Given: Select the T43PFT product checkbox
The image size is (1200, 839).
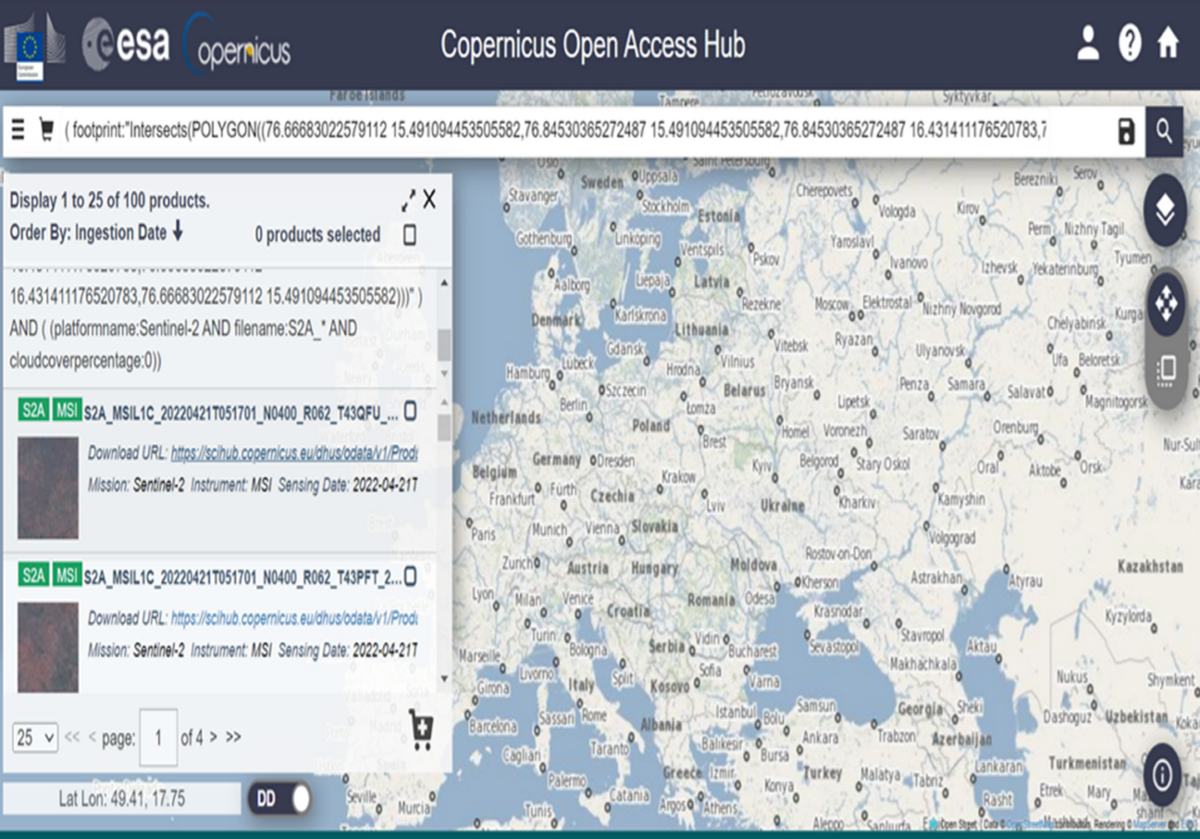Looking at the screenshot, I should [410, 576].
